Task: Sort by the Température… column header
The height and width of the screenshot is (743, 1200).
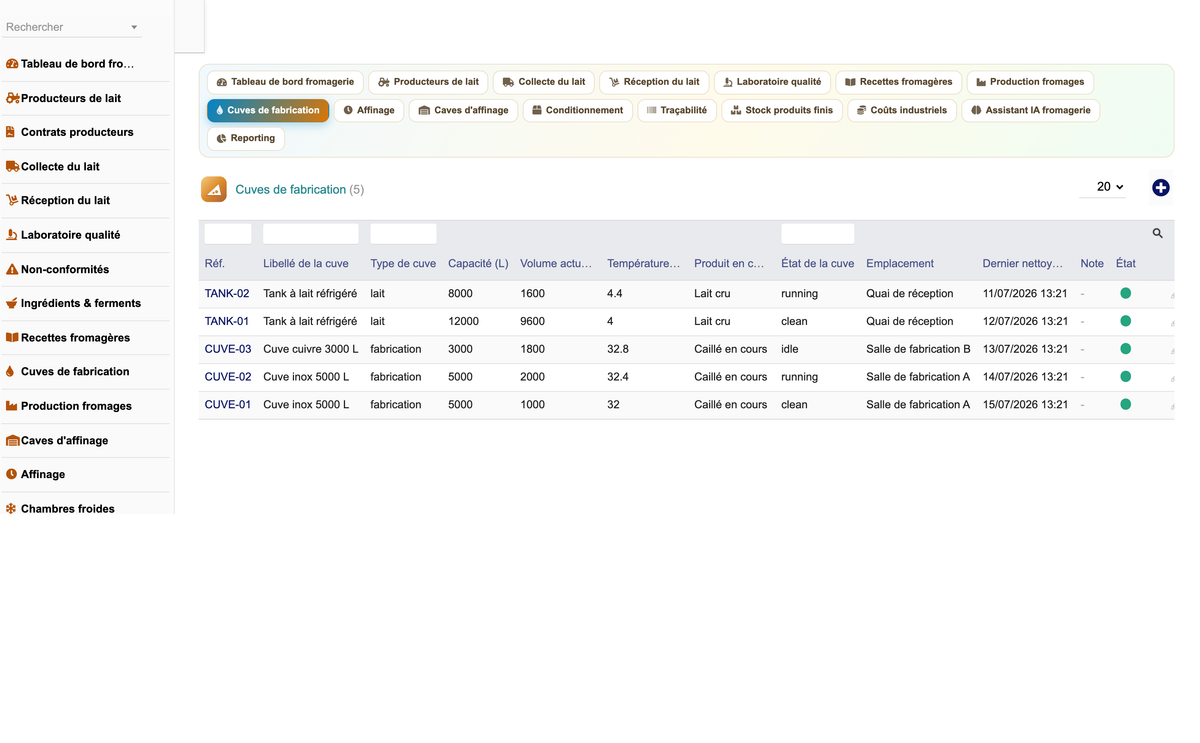Action: tap(643, 264)
